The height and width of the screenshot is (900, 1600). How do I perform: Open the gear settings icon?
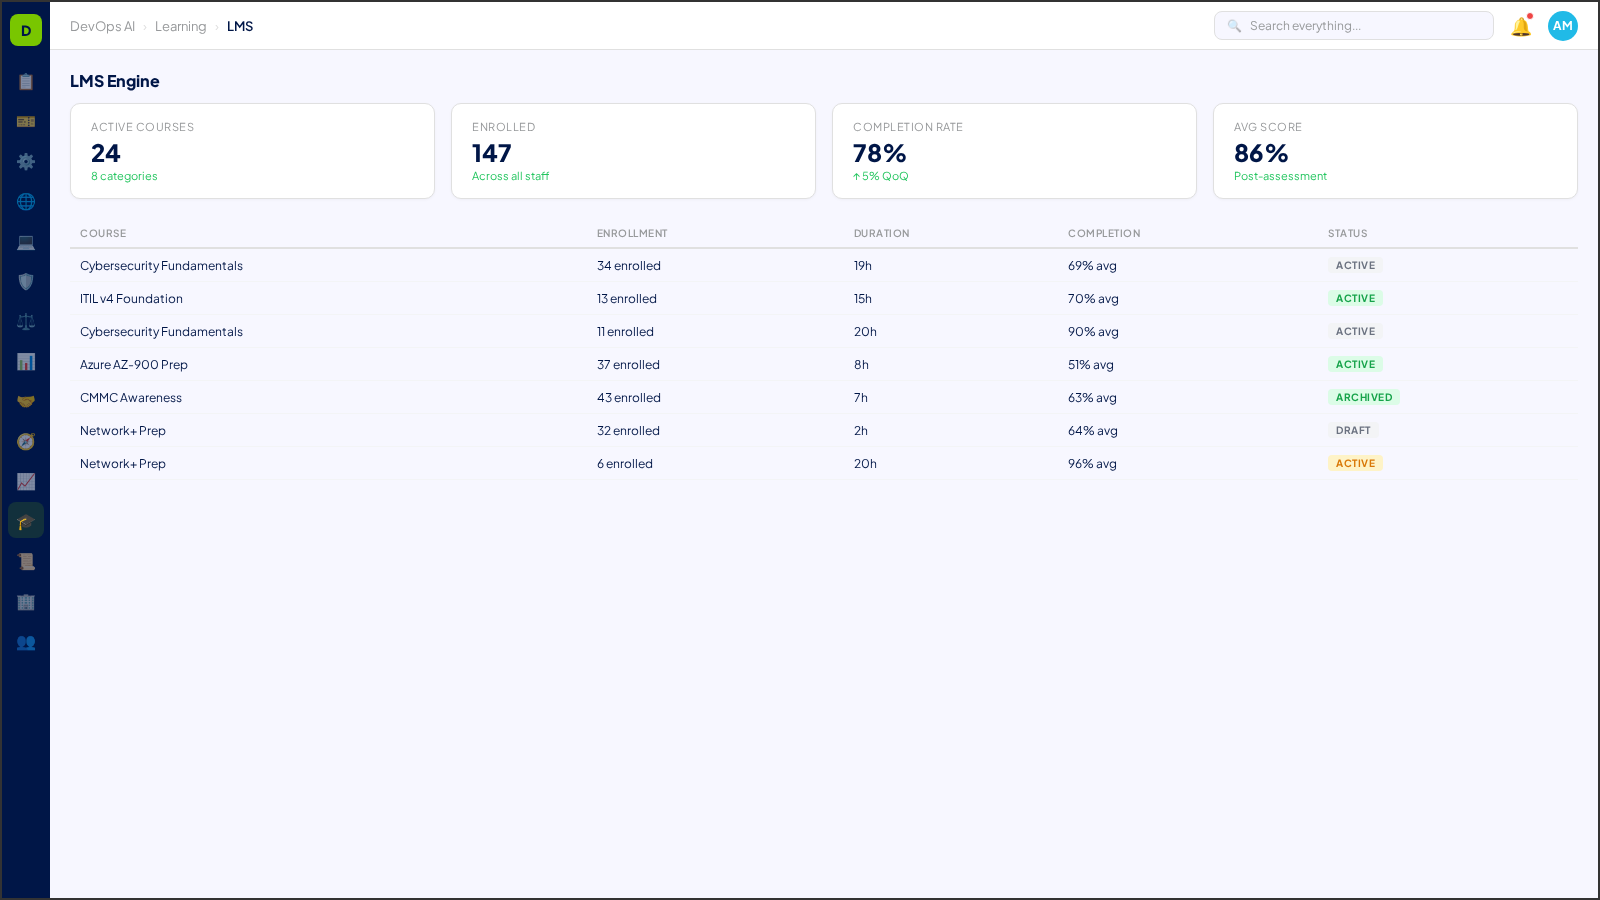(x=26, y=162)
